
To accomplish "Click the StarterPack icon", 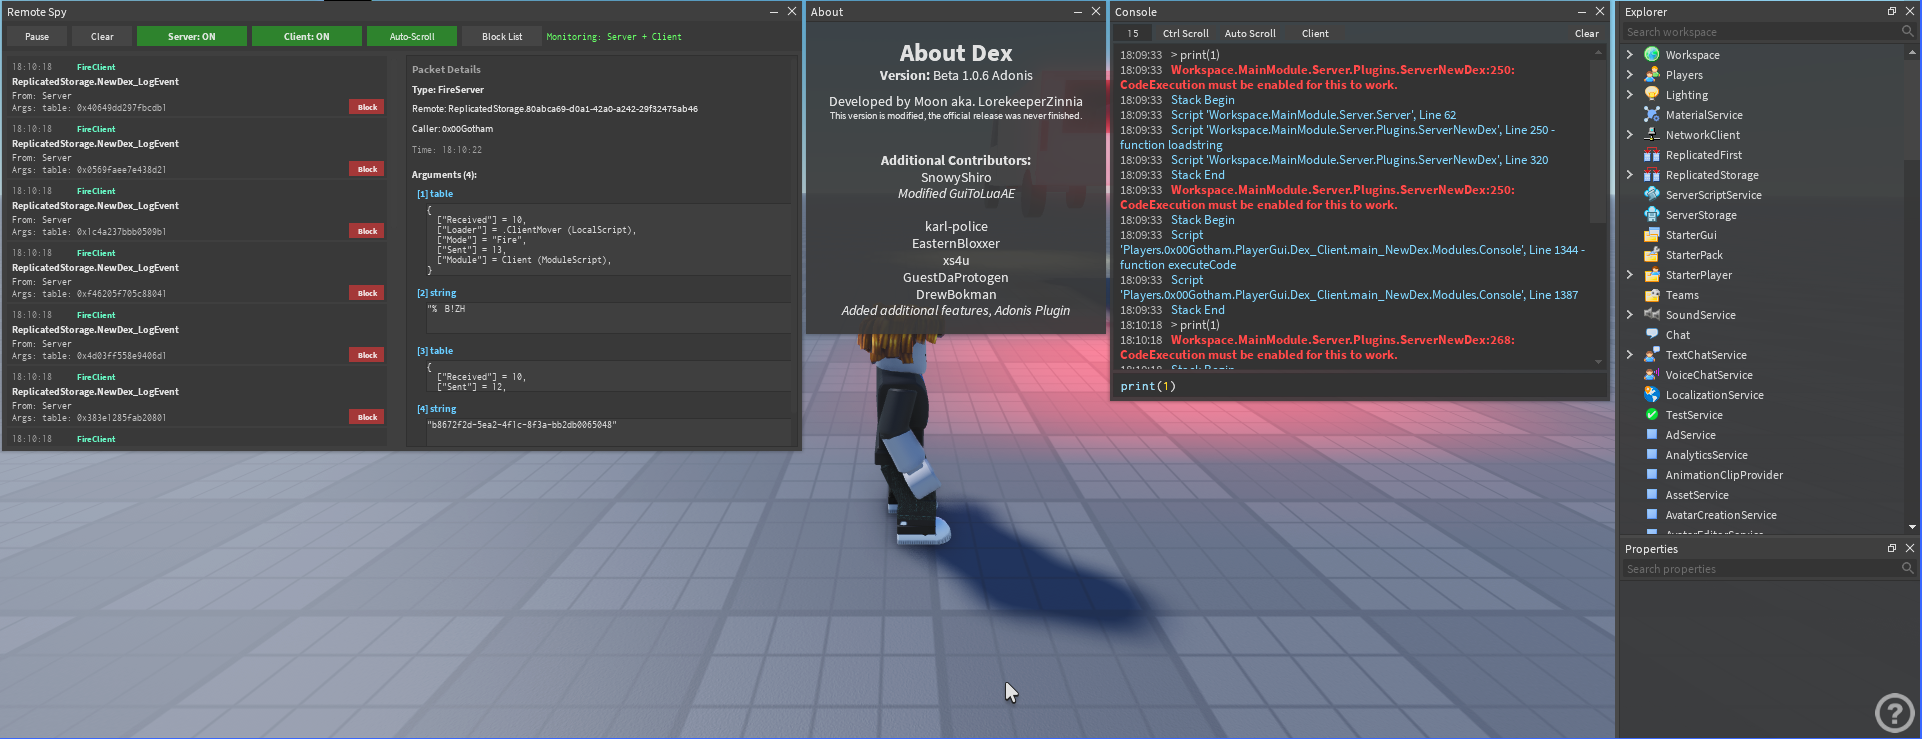I will 1652,255.
